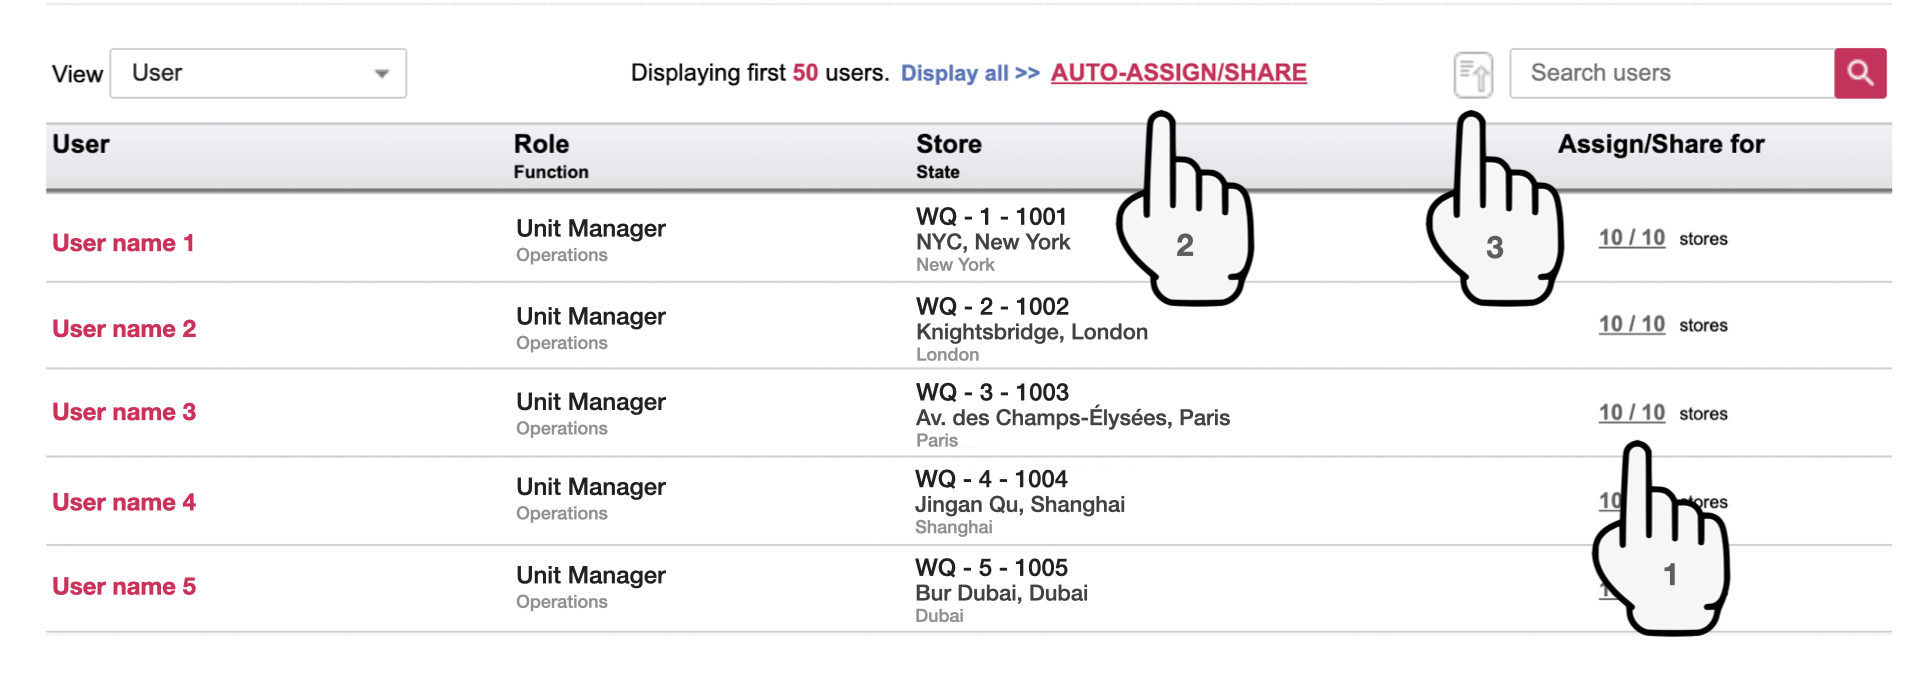
Task: Click the Store column header
Action: point(948,144)
